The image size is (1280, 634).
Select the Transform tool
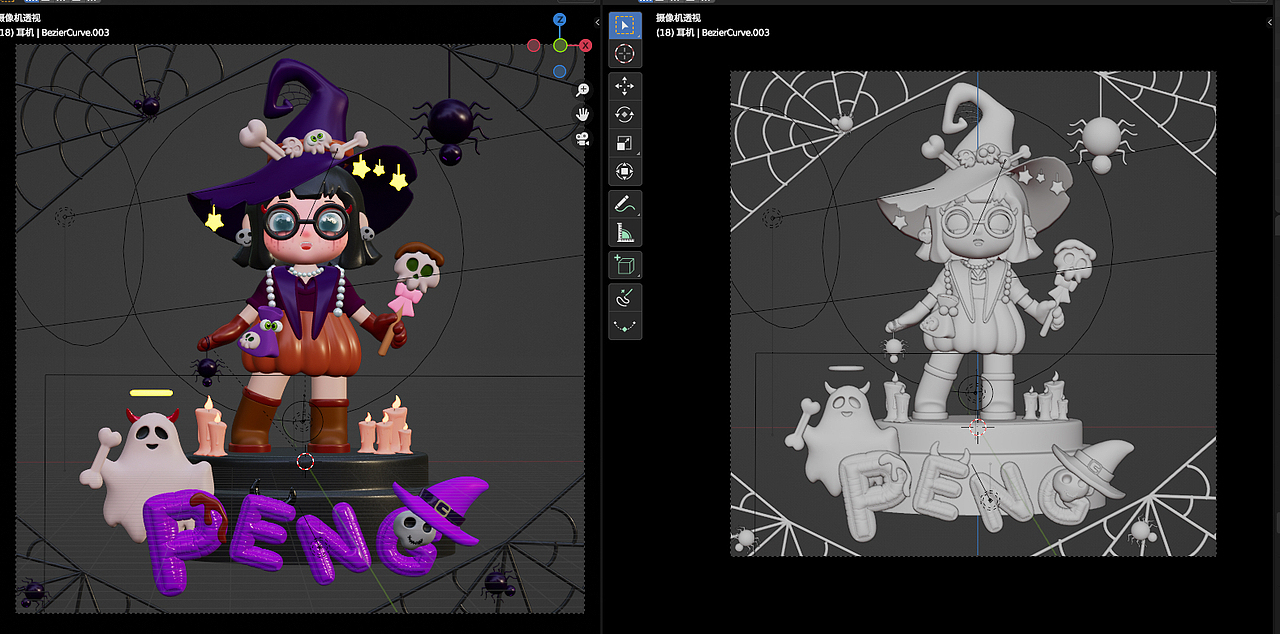[x=625, y=171]
